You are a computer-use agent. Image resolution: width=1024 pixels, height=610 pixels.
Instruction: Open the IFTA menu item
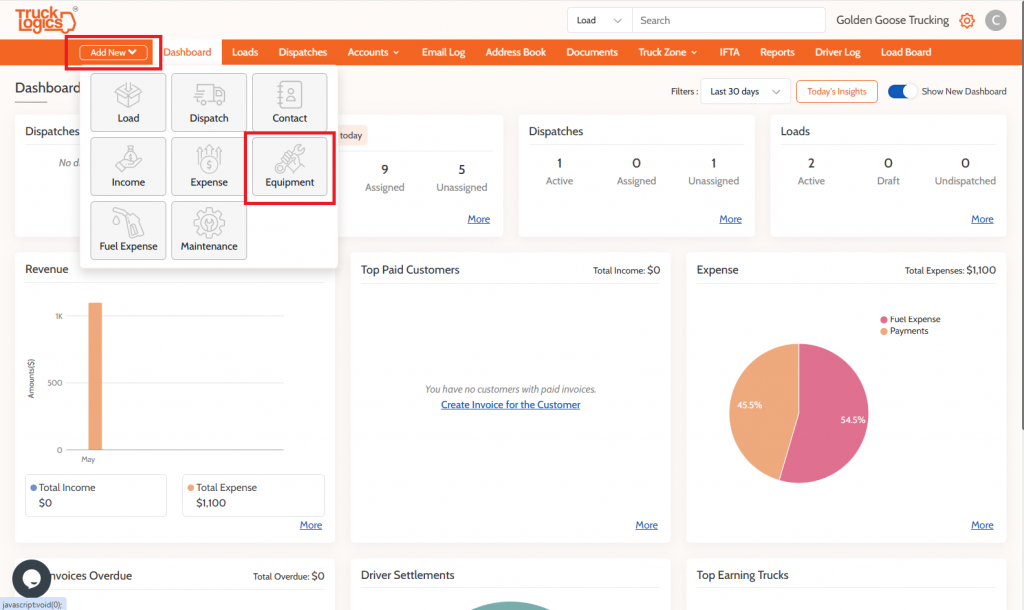pyautogui.click(x=729, y=52)
